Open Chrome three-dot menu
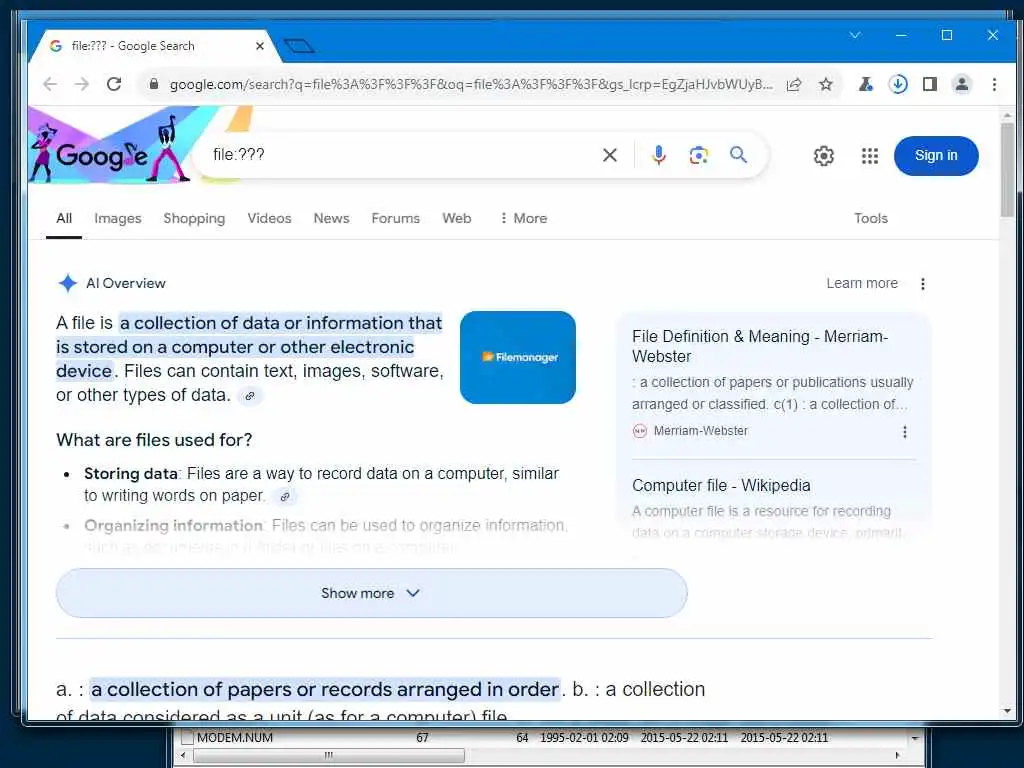Viewport: 1024px width, 768px height. (x=994, y=84)
